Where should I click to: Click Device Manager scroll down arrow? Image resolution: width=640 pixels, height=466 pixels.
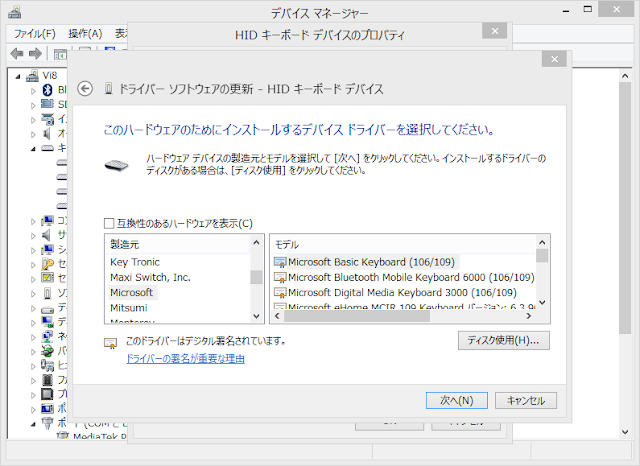pos(625,432)
